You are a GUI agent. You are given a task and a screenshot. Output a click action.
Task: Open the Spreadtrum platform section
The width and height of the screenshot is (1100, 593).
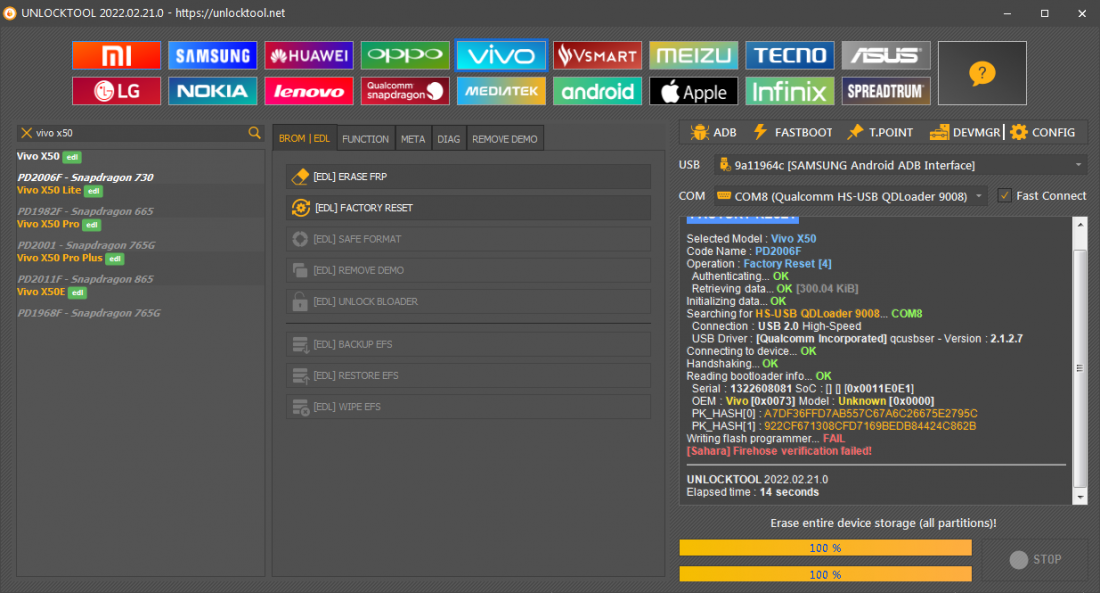(x=885, y=91)
